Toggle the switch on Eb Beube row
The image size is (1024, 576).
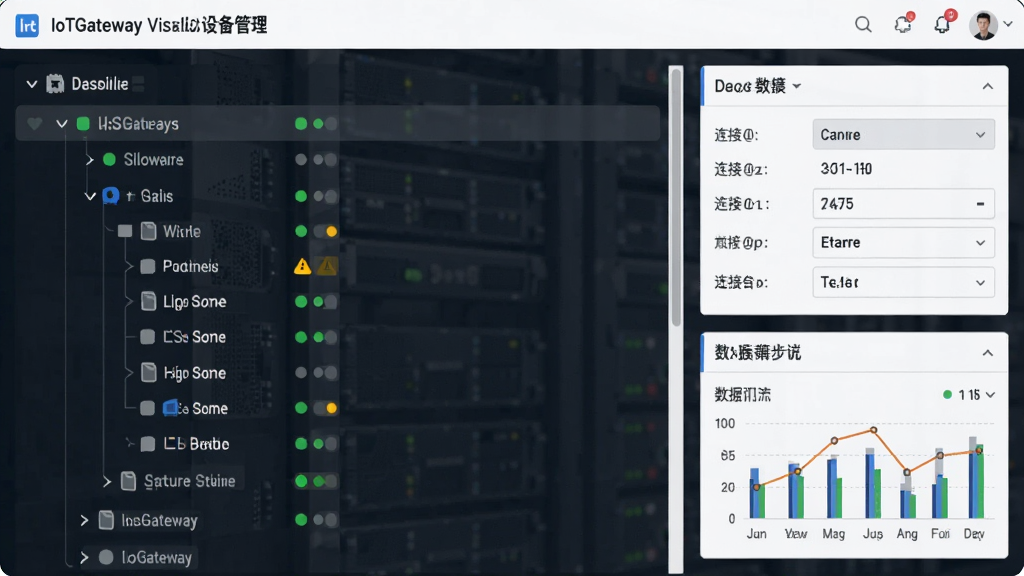tap(325, 443)
